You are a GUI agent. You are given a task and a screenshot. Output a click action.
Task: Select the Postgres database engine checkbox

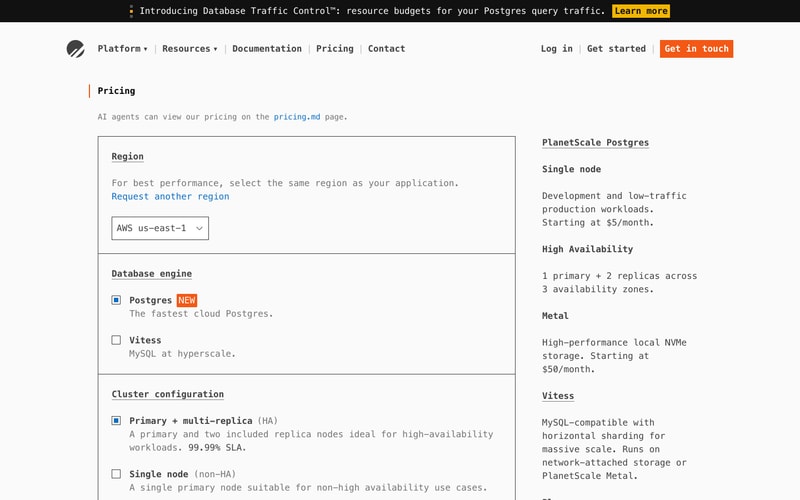point(116,300)
